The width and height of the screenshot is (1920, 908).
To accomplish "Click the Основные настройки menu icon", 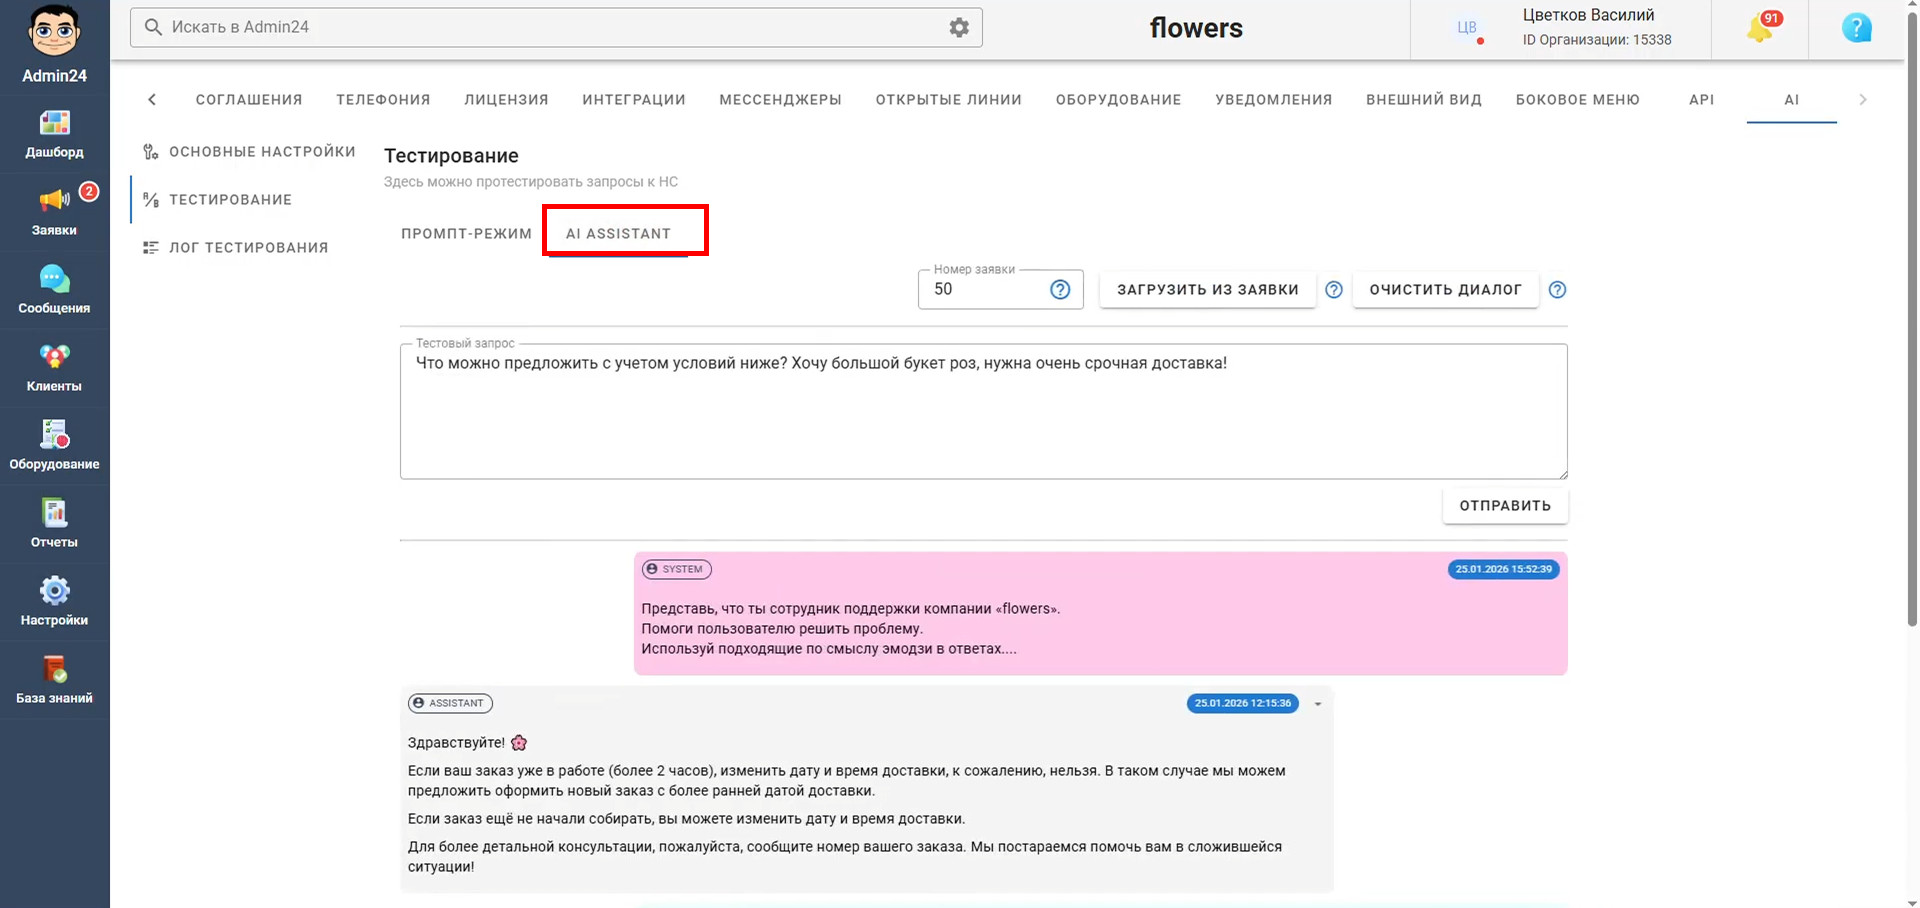I will (x=151, y=152).
